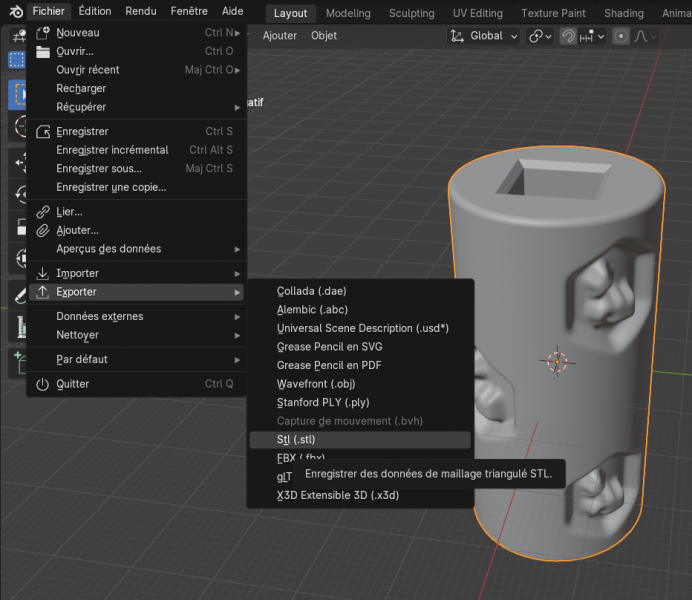
Task: Click the Quitter power icon
Action: [42, 384]
